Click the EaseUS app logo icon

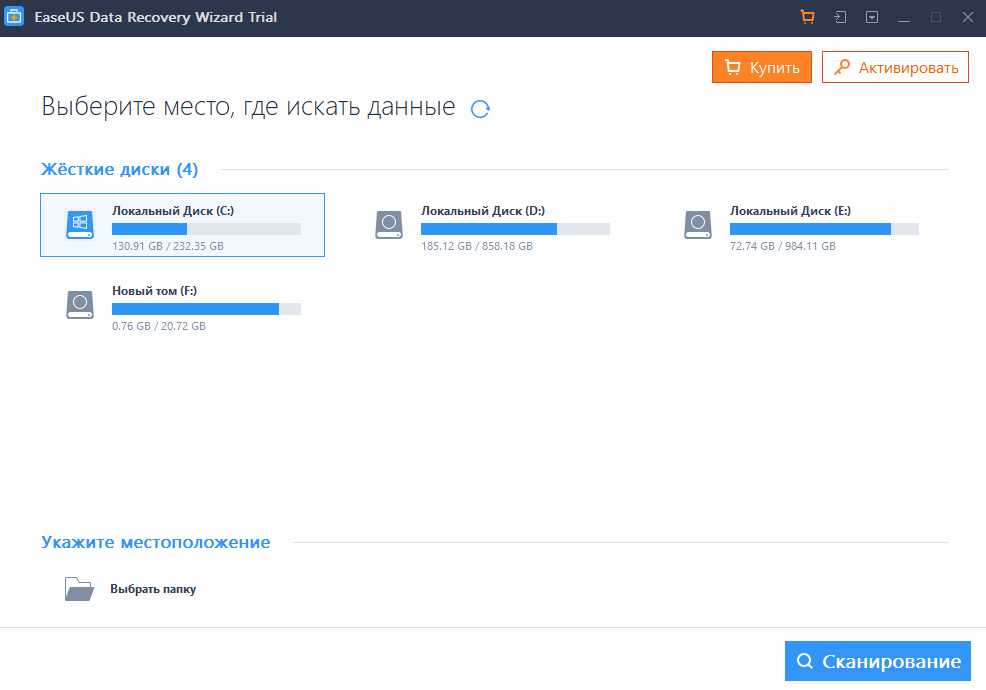(x=15, y=17)
